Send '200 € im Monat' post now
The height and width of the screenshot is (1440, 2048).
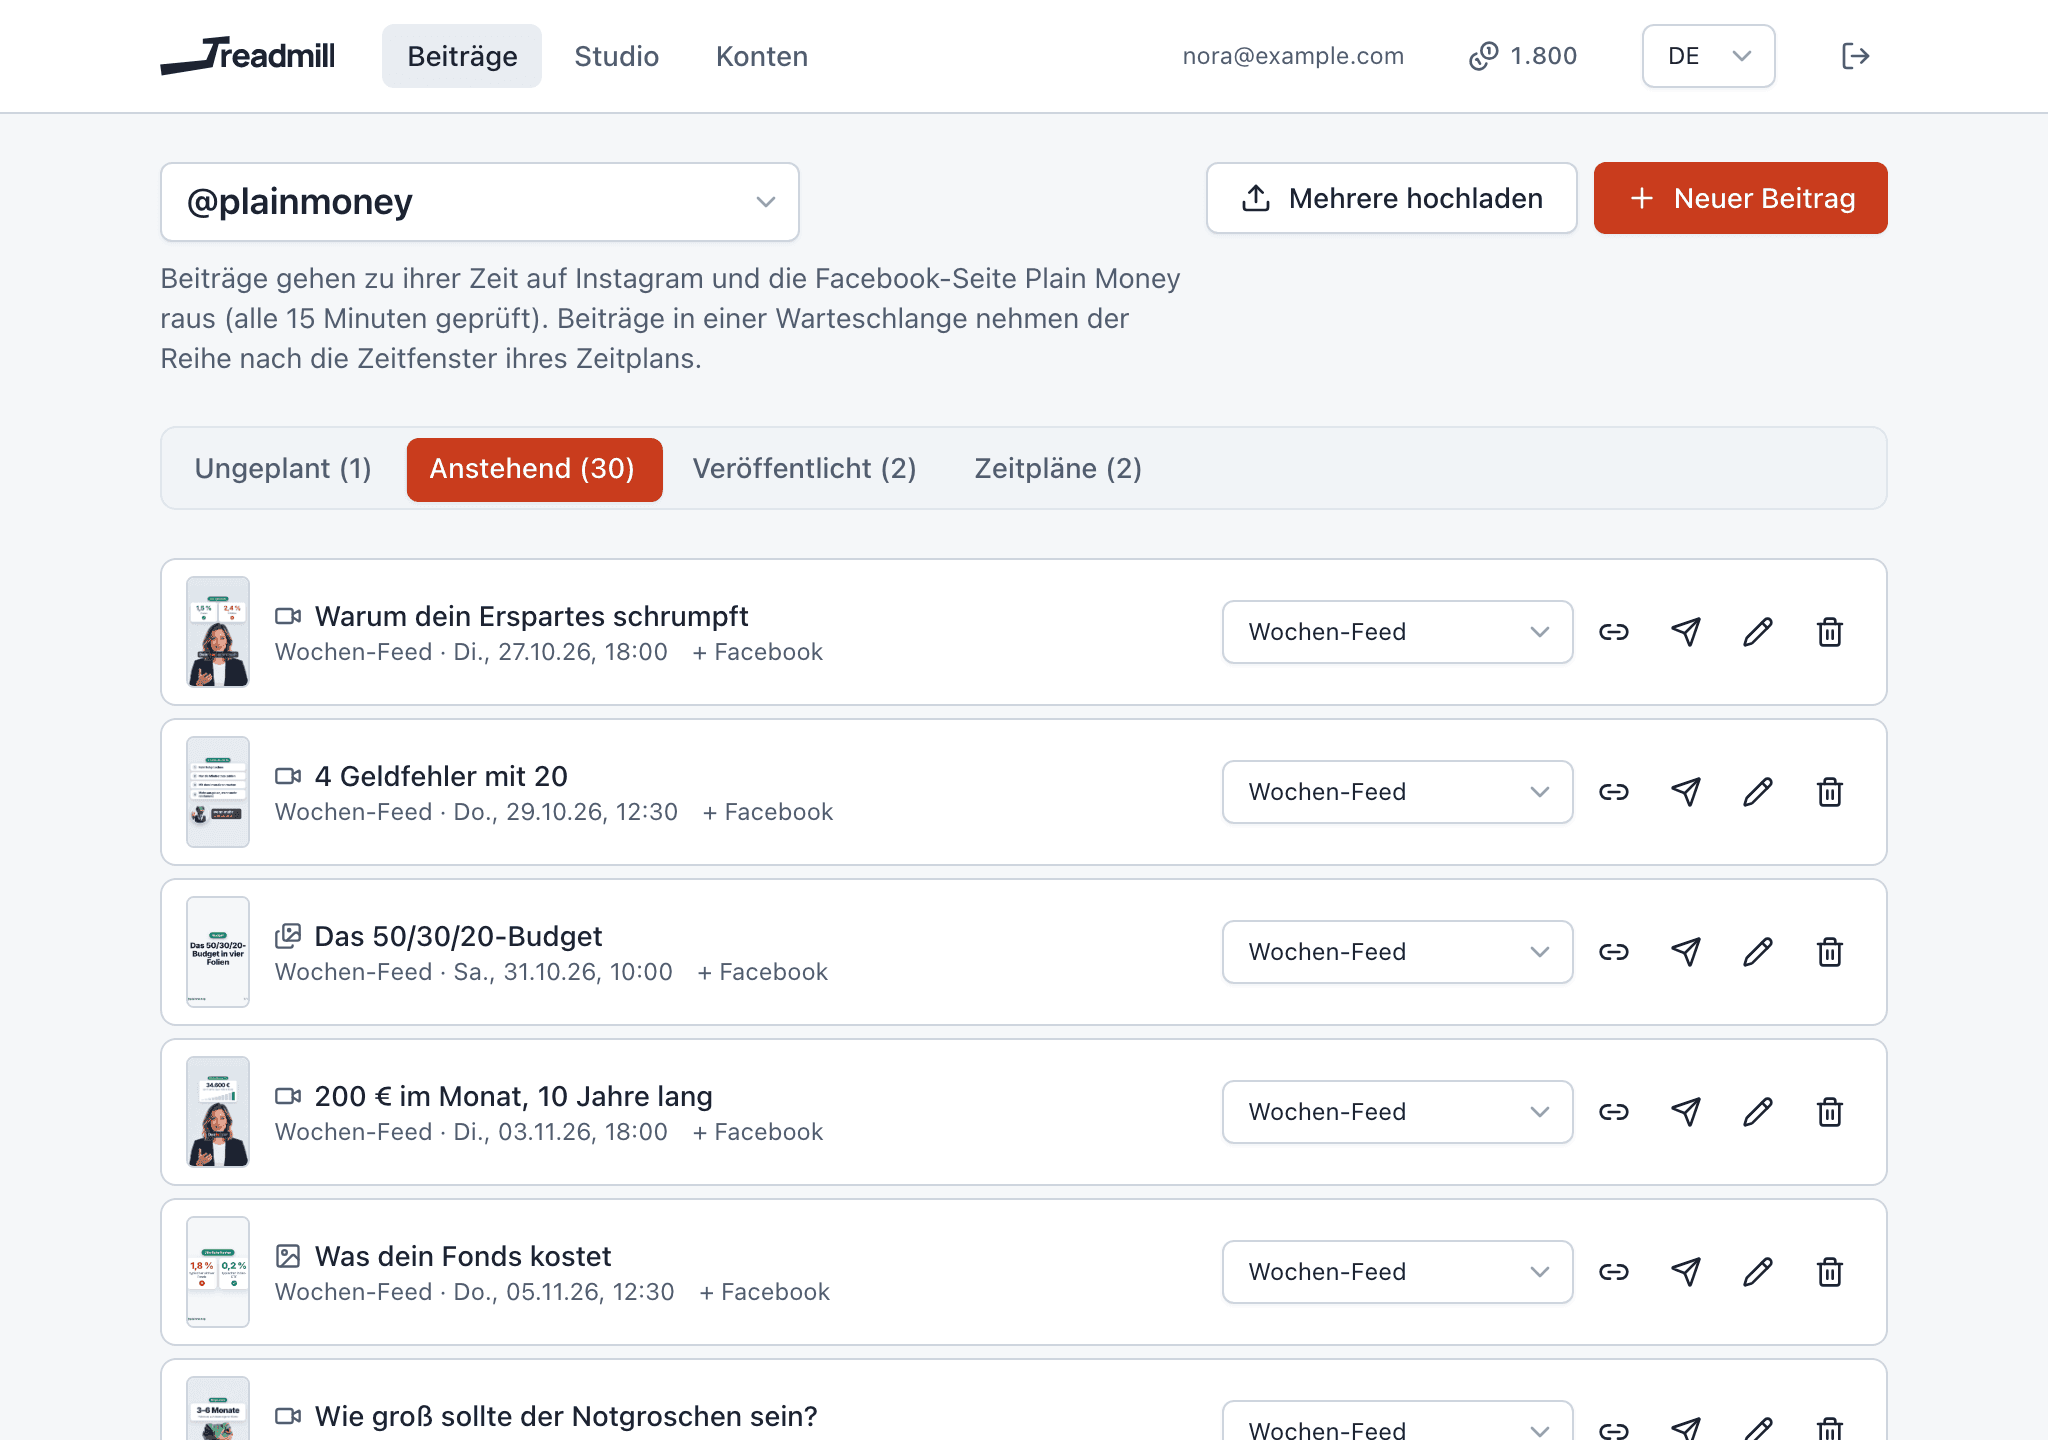(1686, 1112)
